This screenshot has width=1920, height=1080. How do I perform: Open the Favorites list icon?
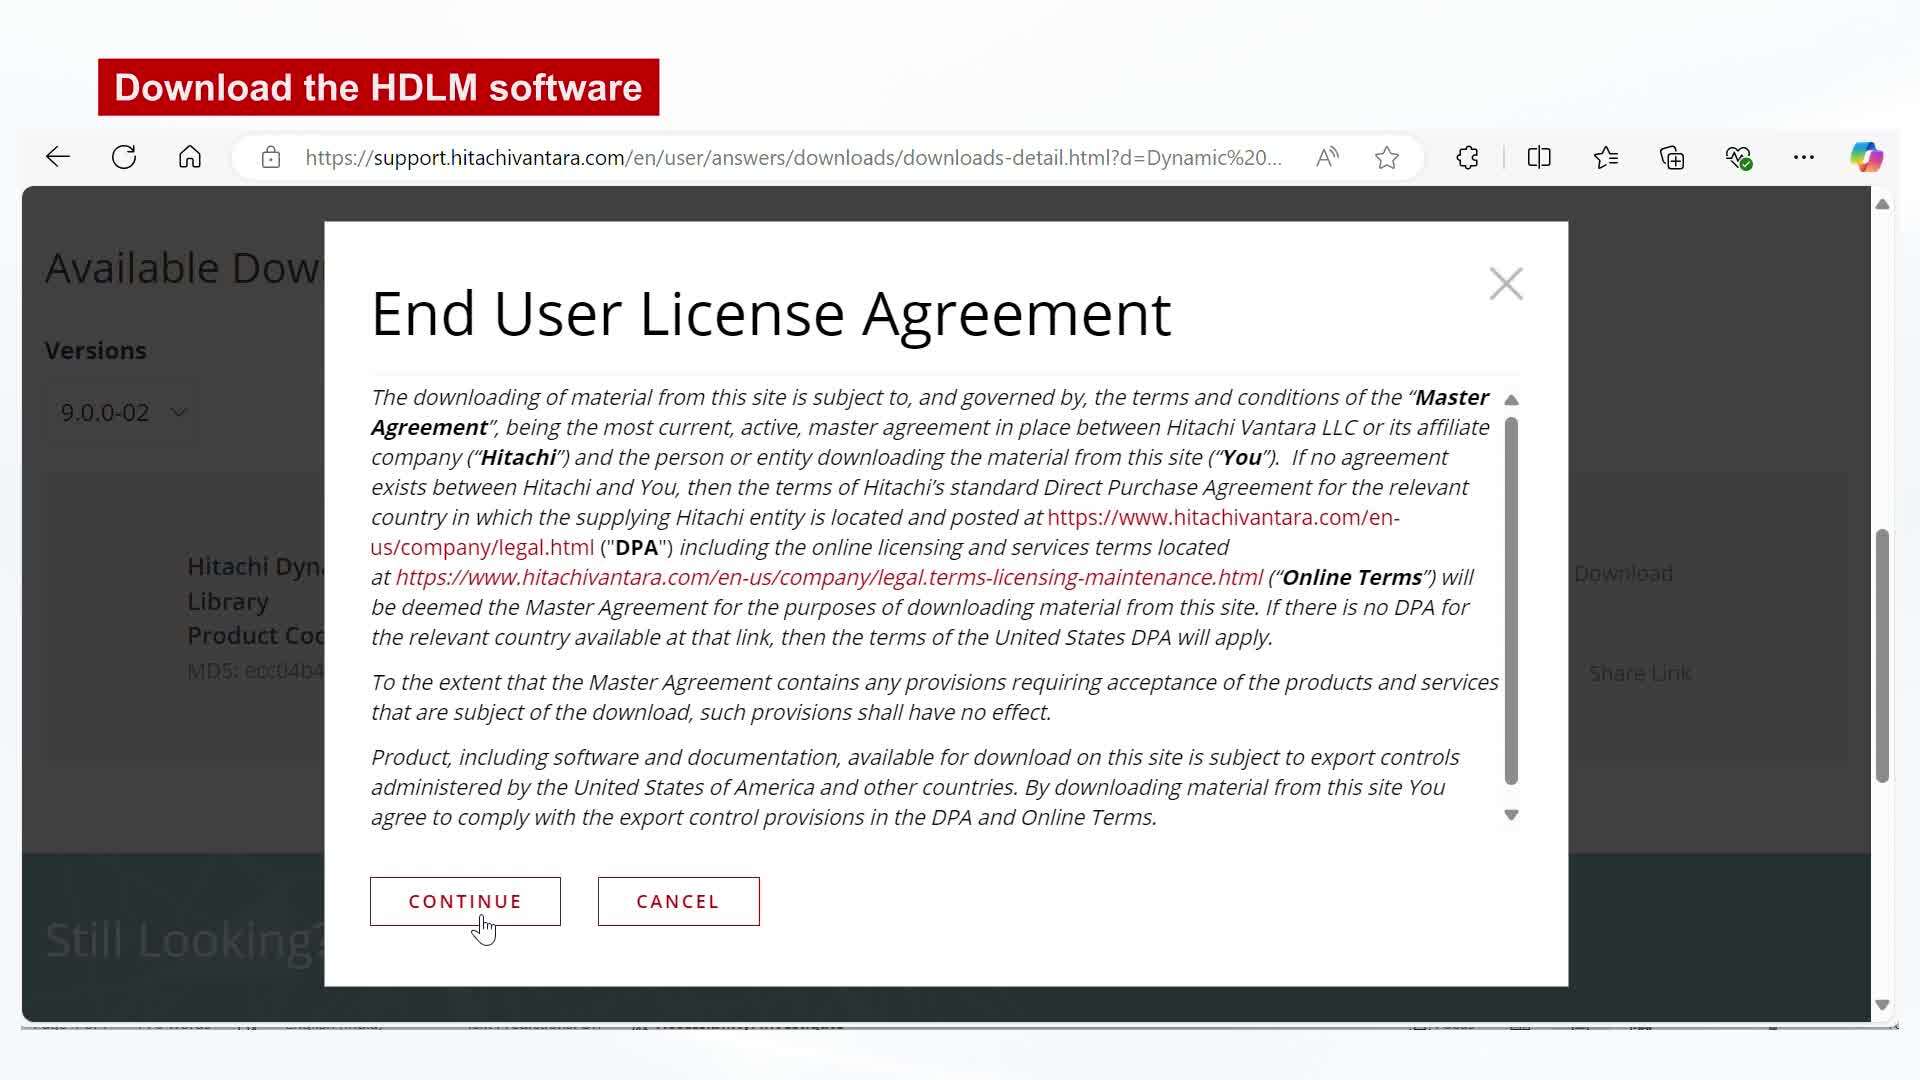coord(1606,157)
